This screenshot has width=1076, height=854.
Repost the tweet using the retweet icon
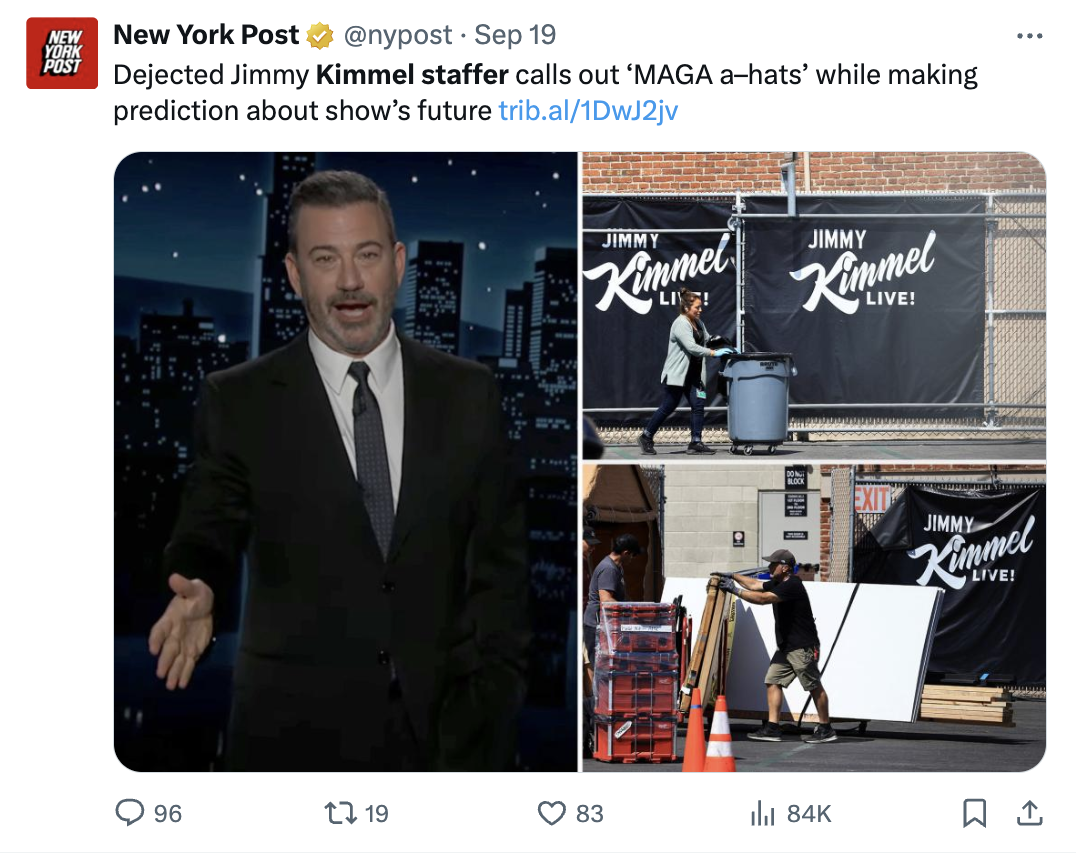point(340,813)
